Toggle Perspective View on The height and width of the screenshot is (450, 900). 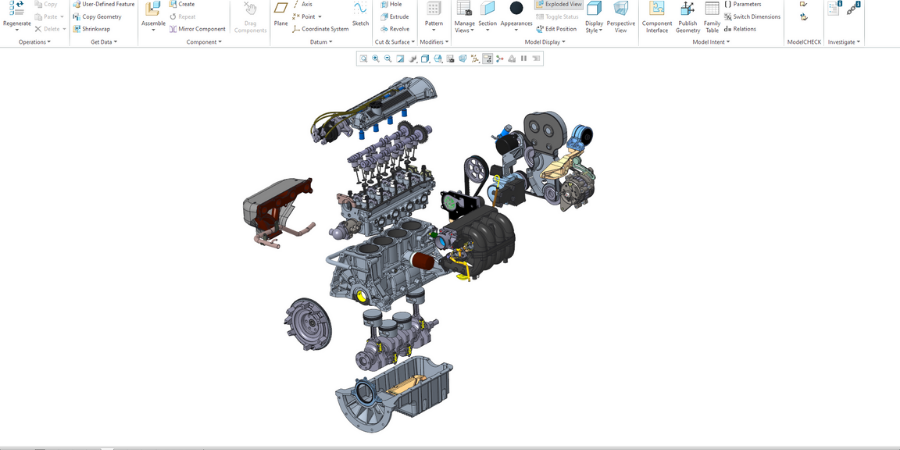coord(621,10)
